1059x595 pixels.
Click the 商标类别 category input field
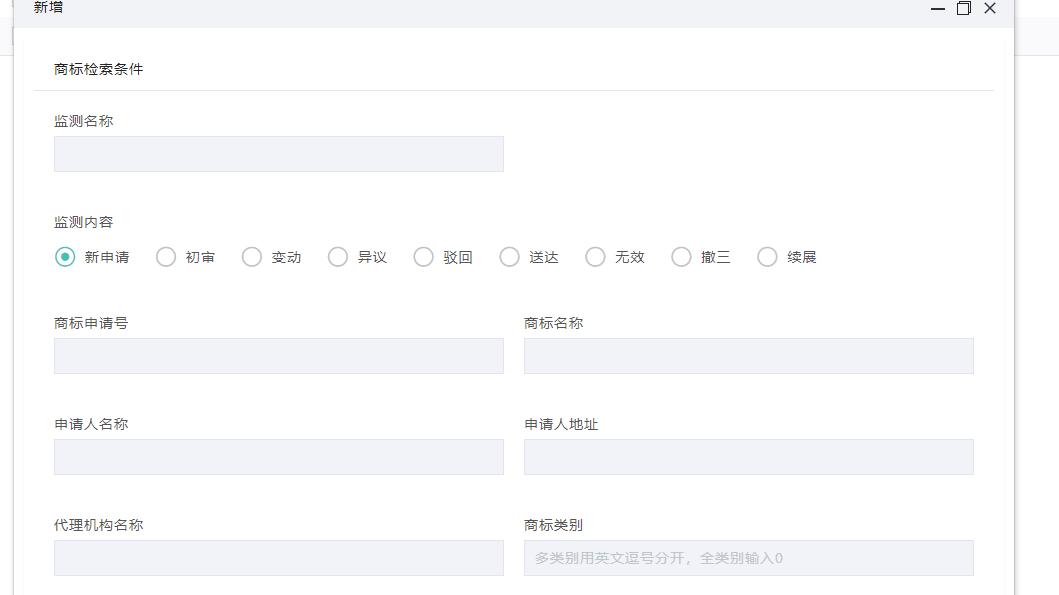click(x=748, y=558)
